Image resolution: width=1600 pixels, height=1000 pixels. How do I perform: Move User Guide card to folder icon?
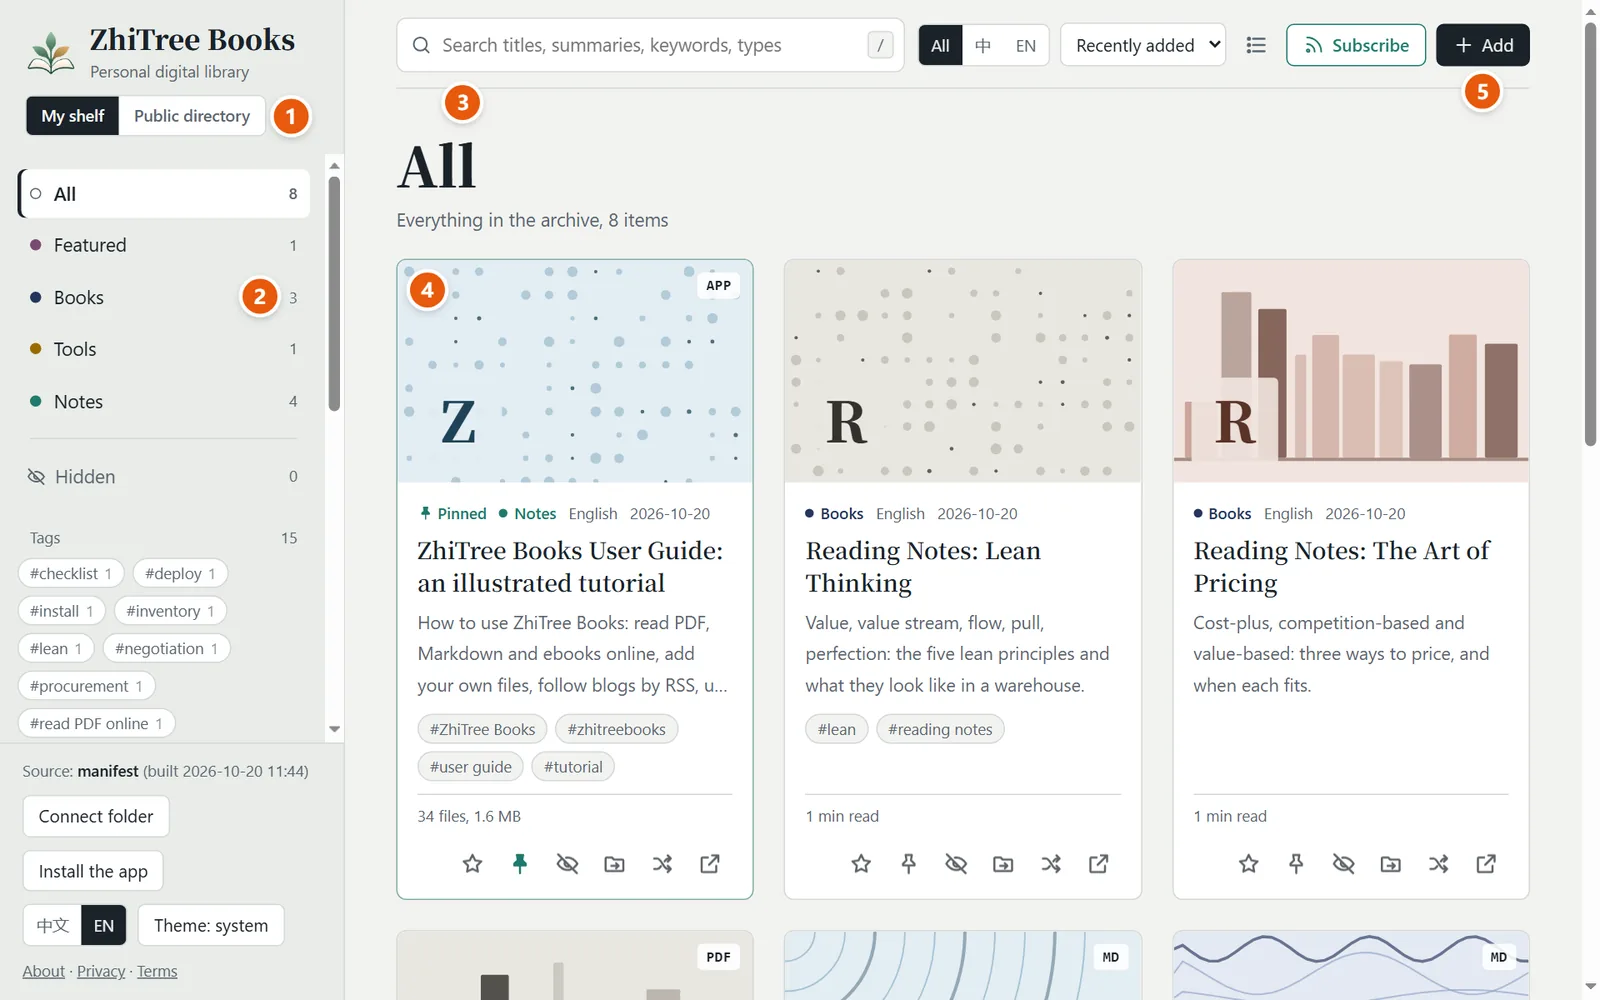615,863
